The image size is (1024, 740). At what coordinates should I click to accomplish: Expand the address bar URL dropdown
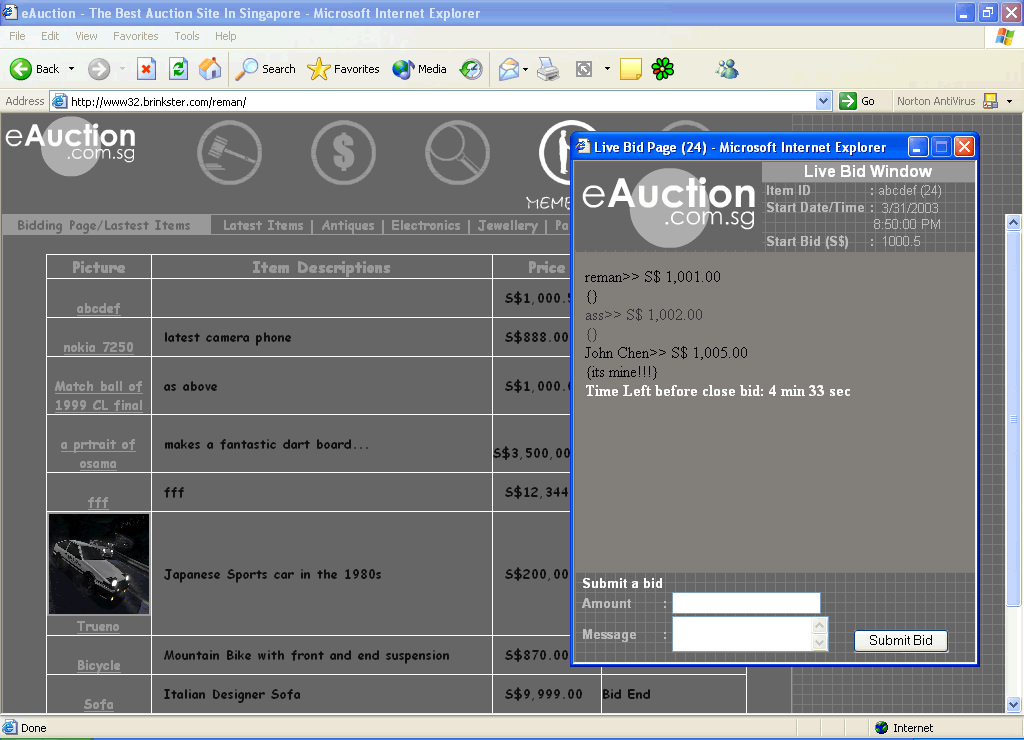point(824,101)
